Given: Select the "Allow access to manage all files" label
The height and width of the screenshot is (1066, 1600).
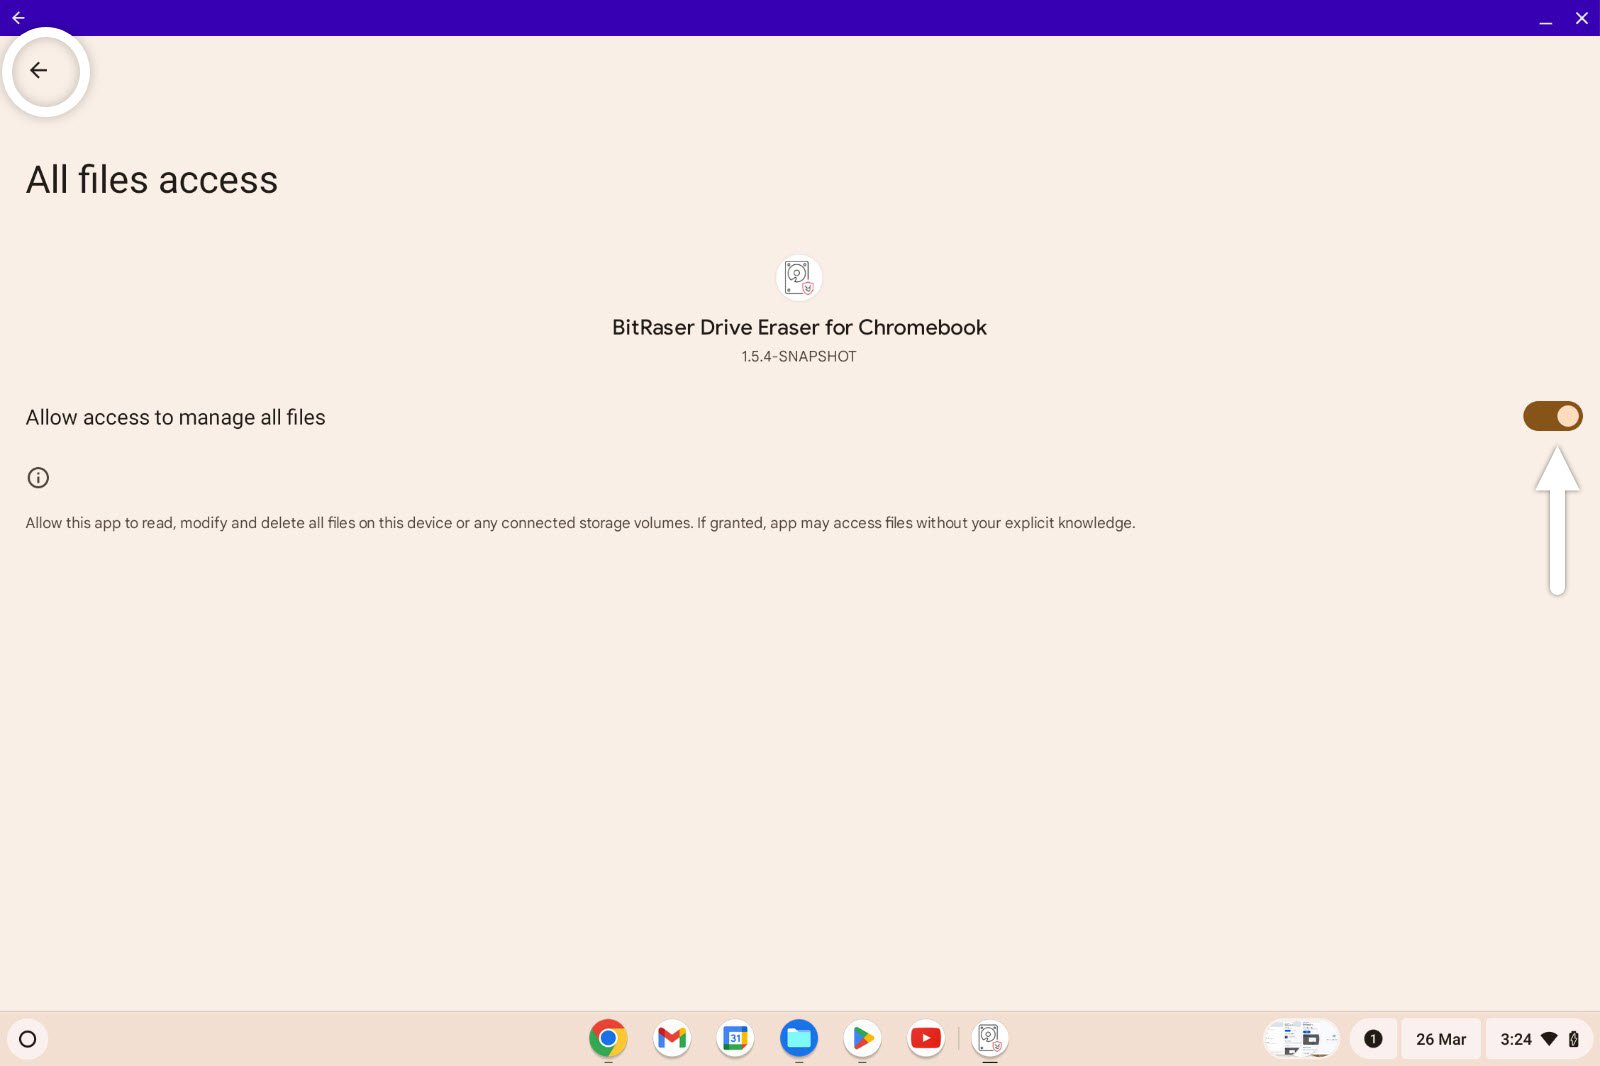Looking at the screenshot, I should click(176, 417).
